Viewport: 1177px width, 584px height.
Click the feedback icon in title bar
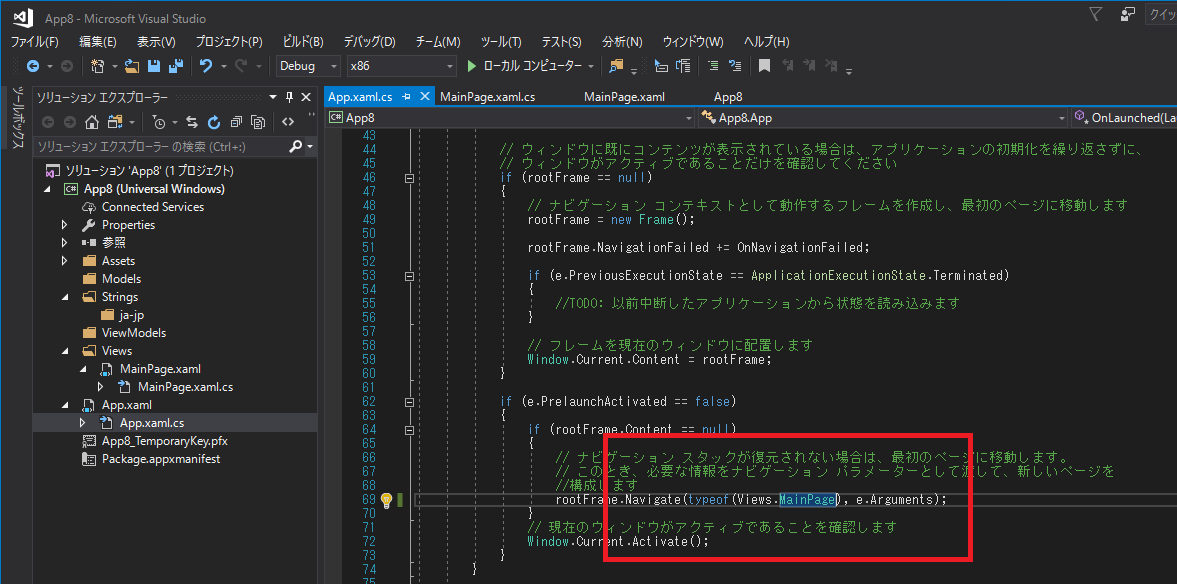pos(1127,13)
